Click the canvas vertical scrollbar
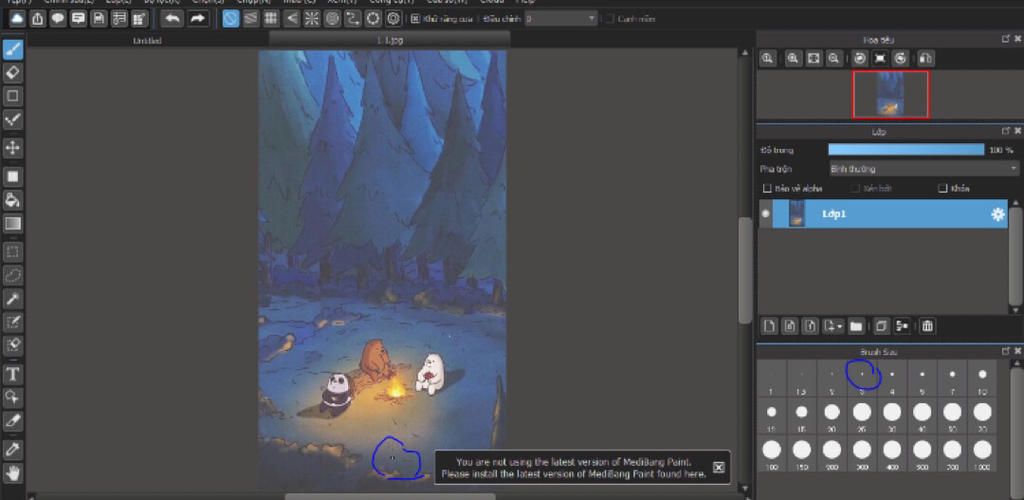The image size is (1024, 500). tap(745, 270)
